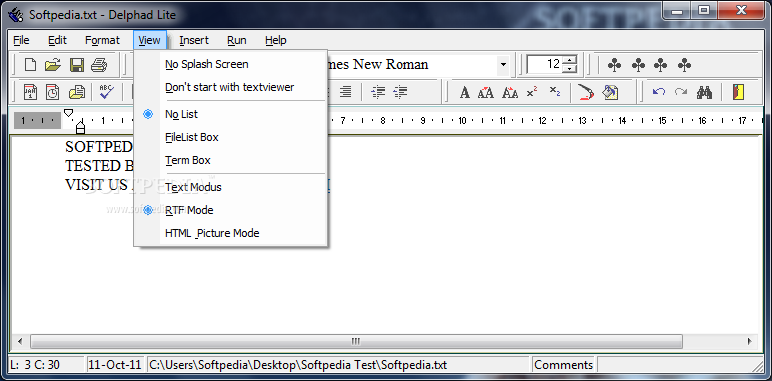Run spell check with the ABC checkmark icon
The width and height of the screenshot is (772, 381).
pyautogui.click(x=106, y=92)
